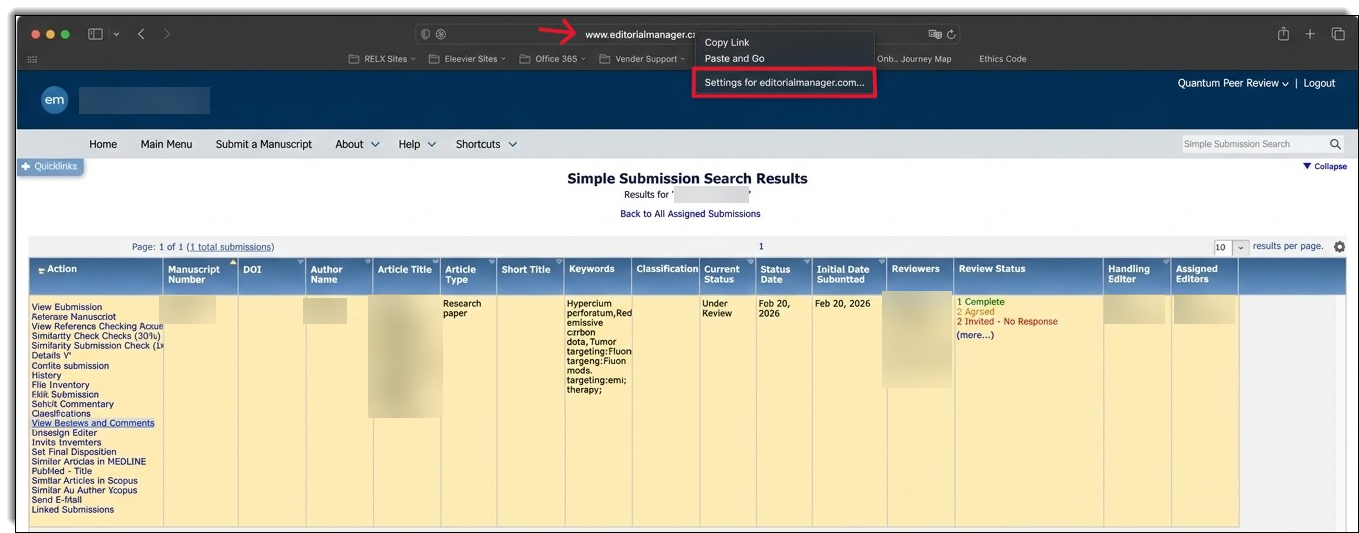Expand the Quicklinks panel
This screenshot has height=533, width=1359.
click(49, 166)
